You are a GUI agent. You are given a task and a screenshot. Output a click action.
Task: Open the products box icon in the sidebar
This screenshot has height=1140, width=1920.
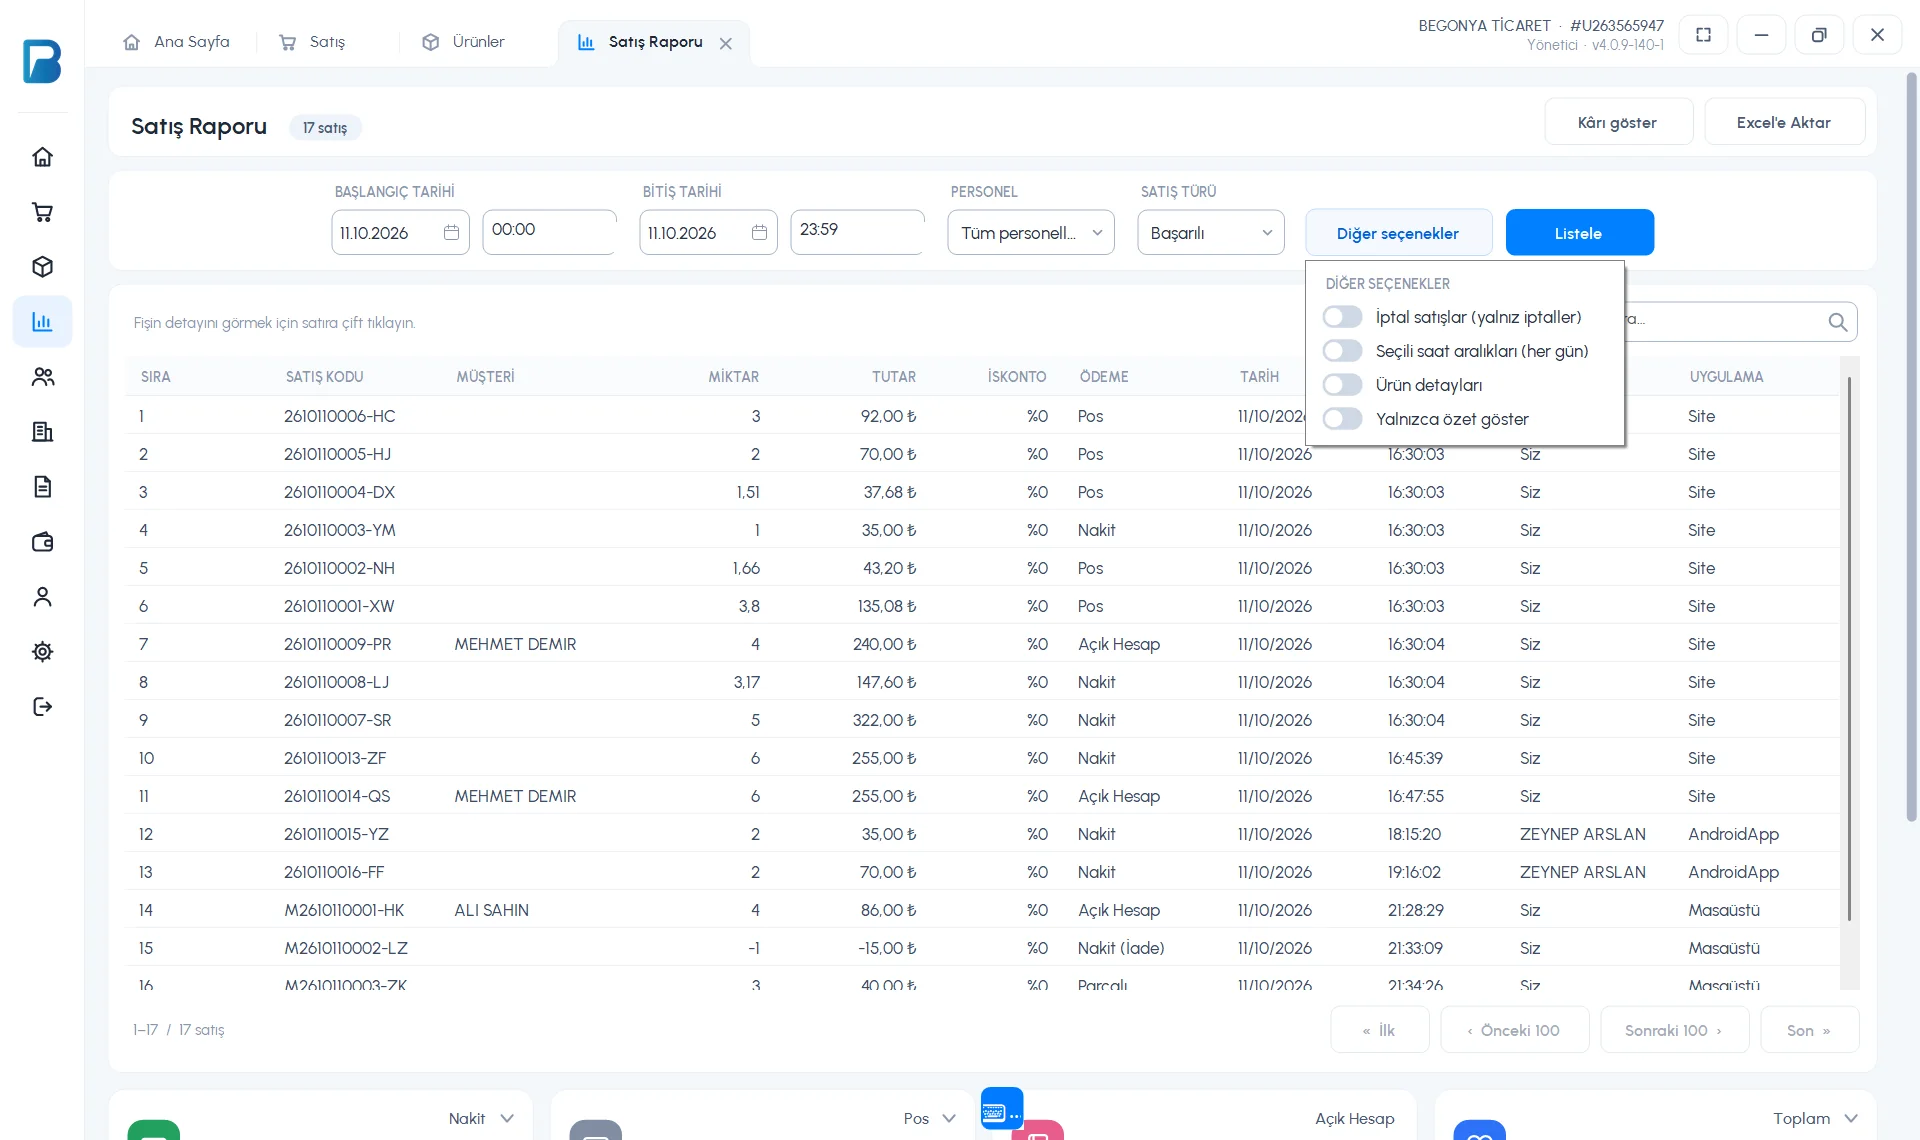click(x=42, y=267)
